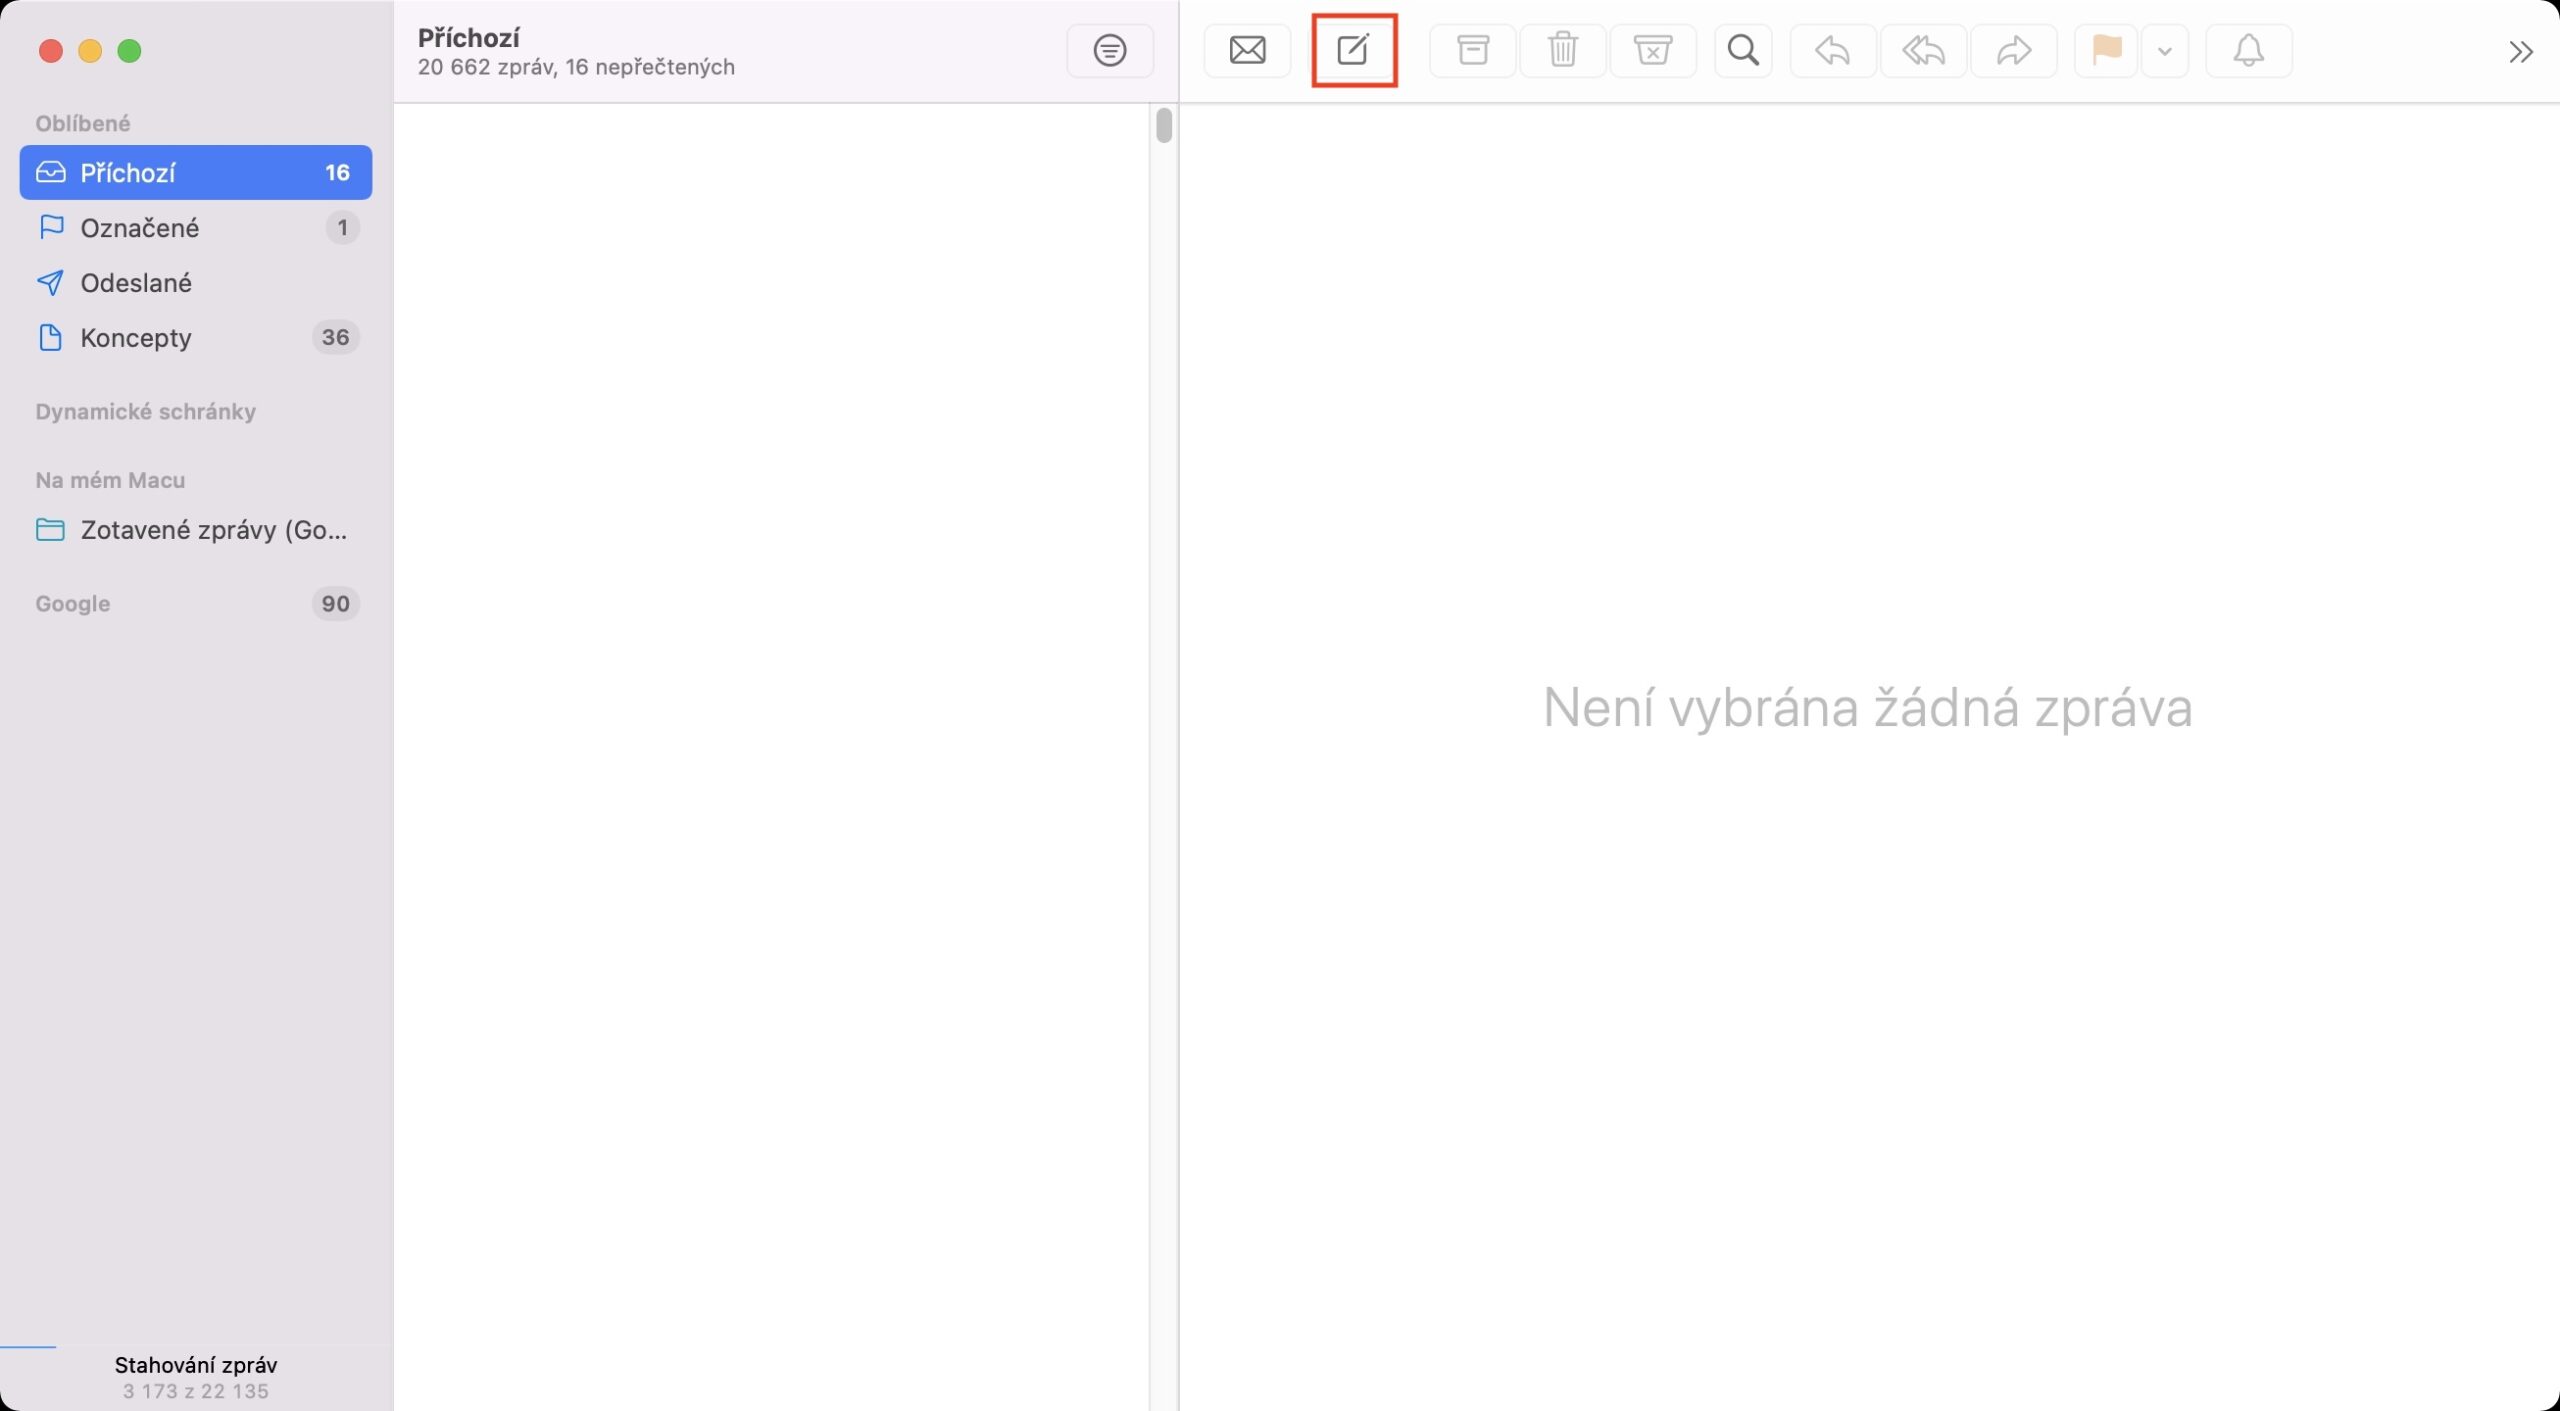Expand the Google account section

tap(73, 604)
